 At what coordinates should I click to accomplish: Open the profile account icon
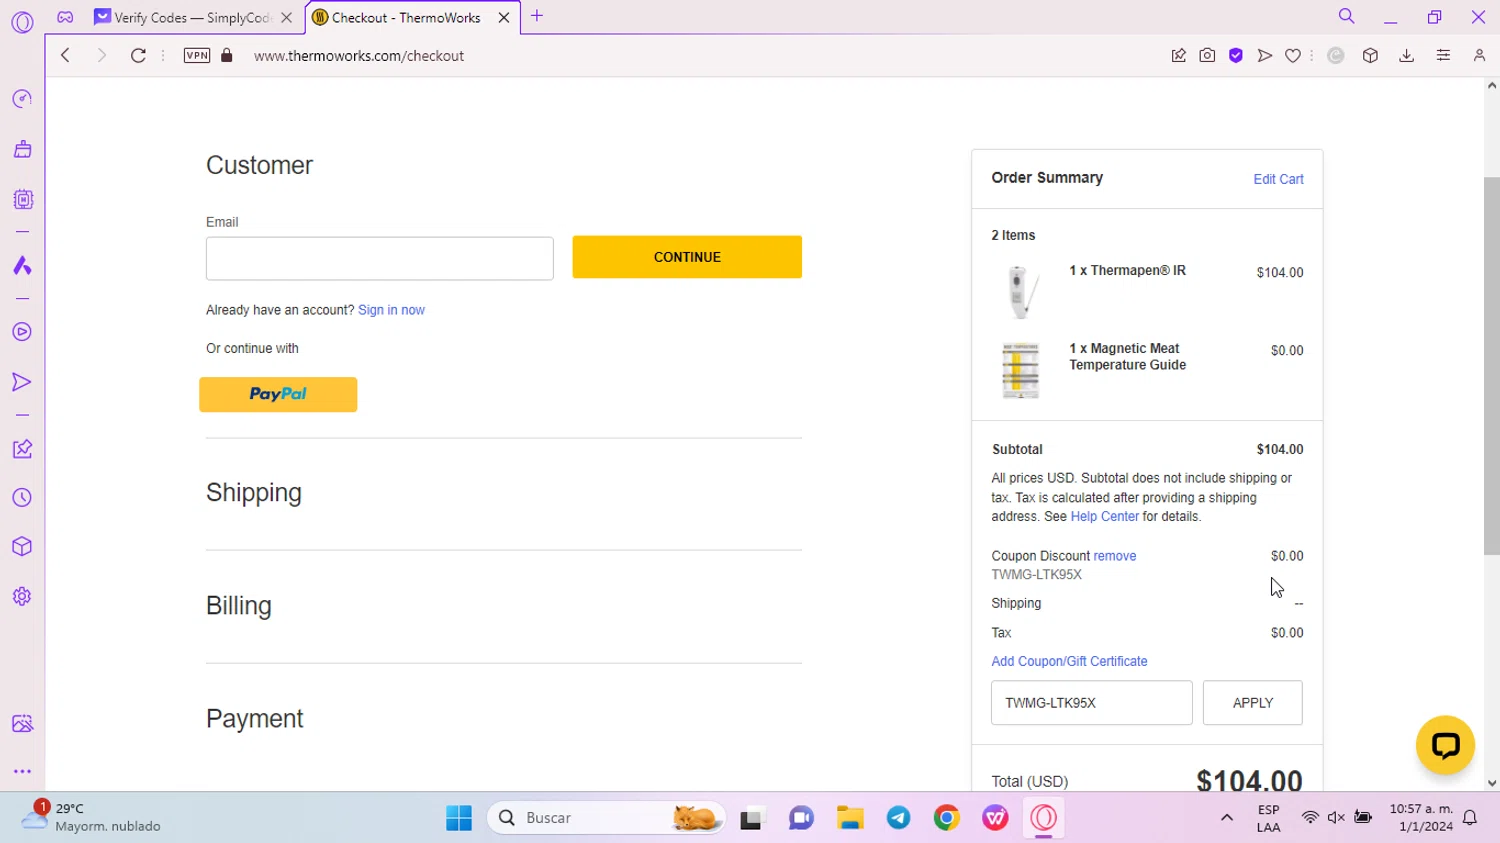click(x=1479, y=56)
